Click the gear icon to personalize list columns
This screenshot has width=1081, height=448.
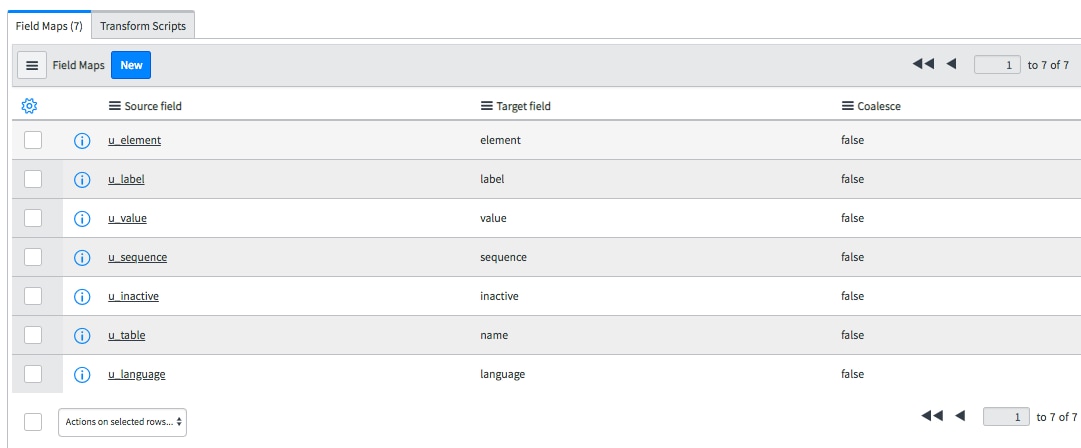point(29,106)
